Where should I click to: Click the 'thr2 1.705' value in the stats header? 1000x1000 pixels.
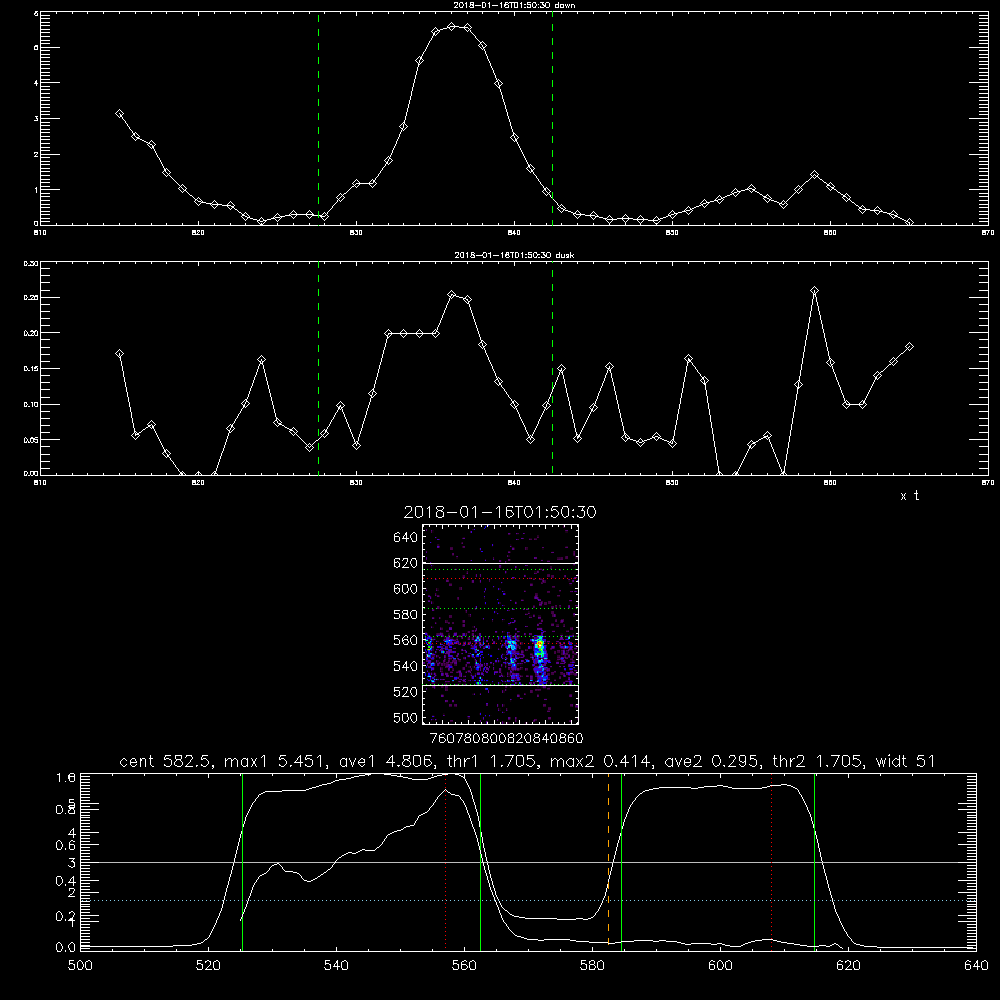[x=817, y=761]
